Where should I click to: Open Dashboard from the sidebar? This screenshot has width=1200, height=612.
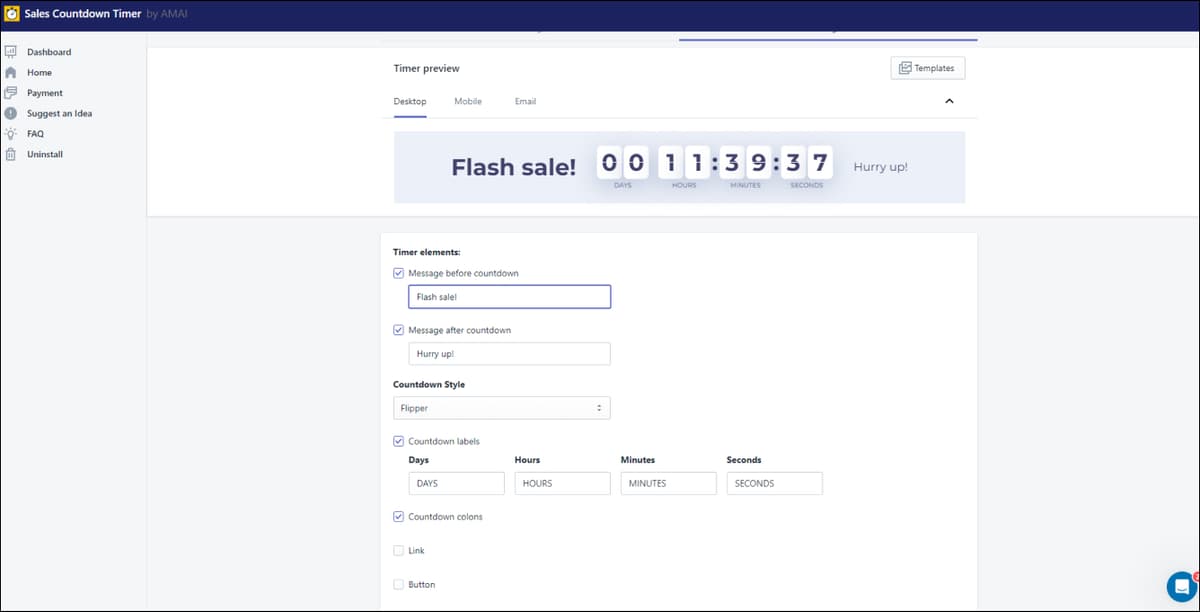(49, 52)
